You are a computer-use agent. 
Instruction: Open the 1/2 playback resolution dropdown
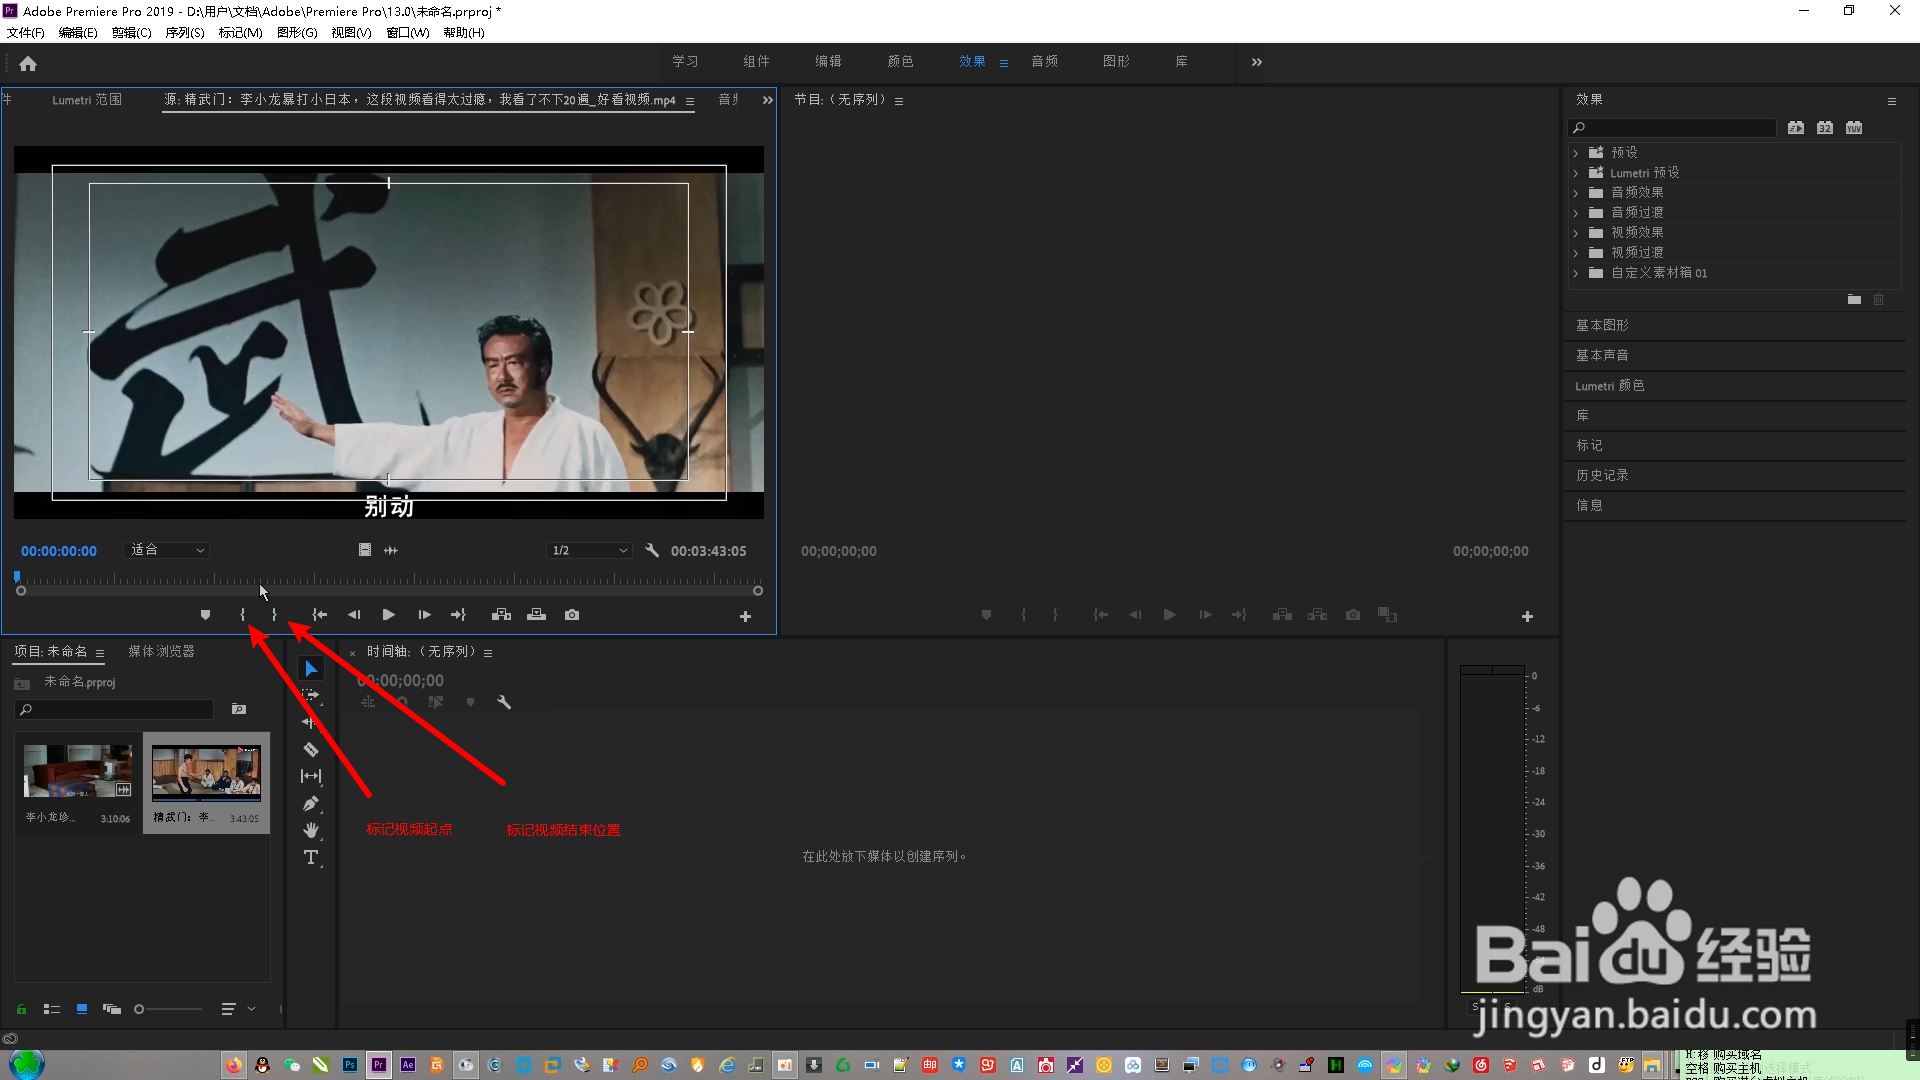pos(589,550)
